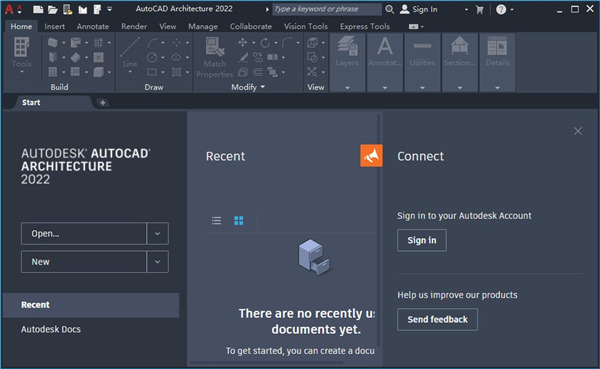Expand the Open button dropdown arrow

157,233
